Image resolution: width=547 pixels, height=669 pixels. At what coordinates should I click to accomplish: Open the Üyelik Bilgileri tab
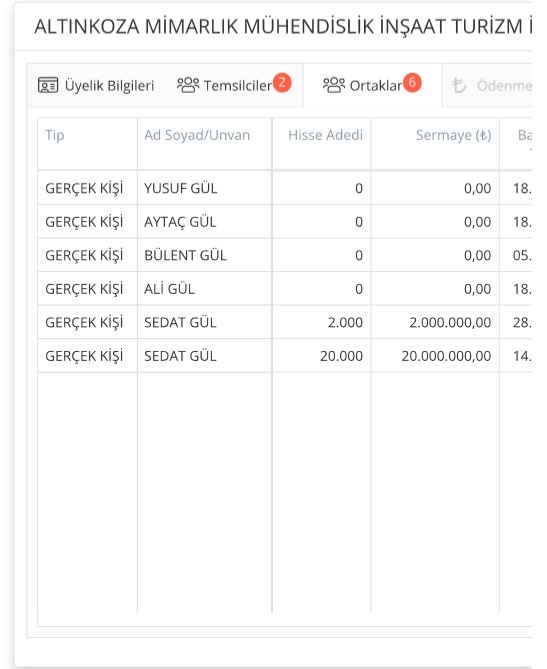(96, 85)
